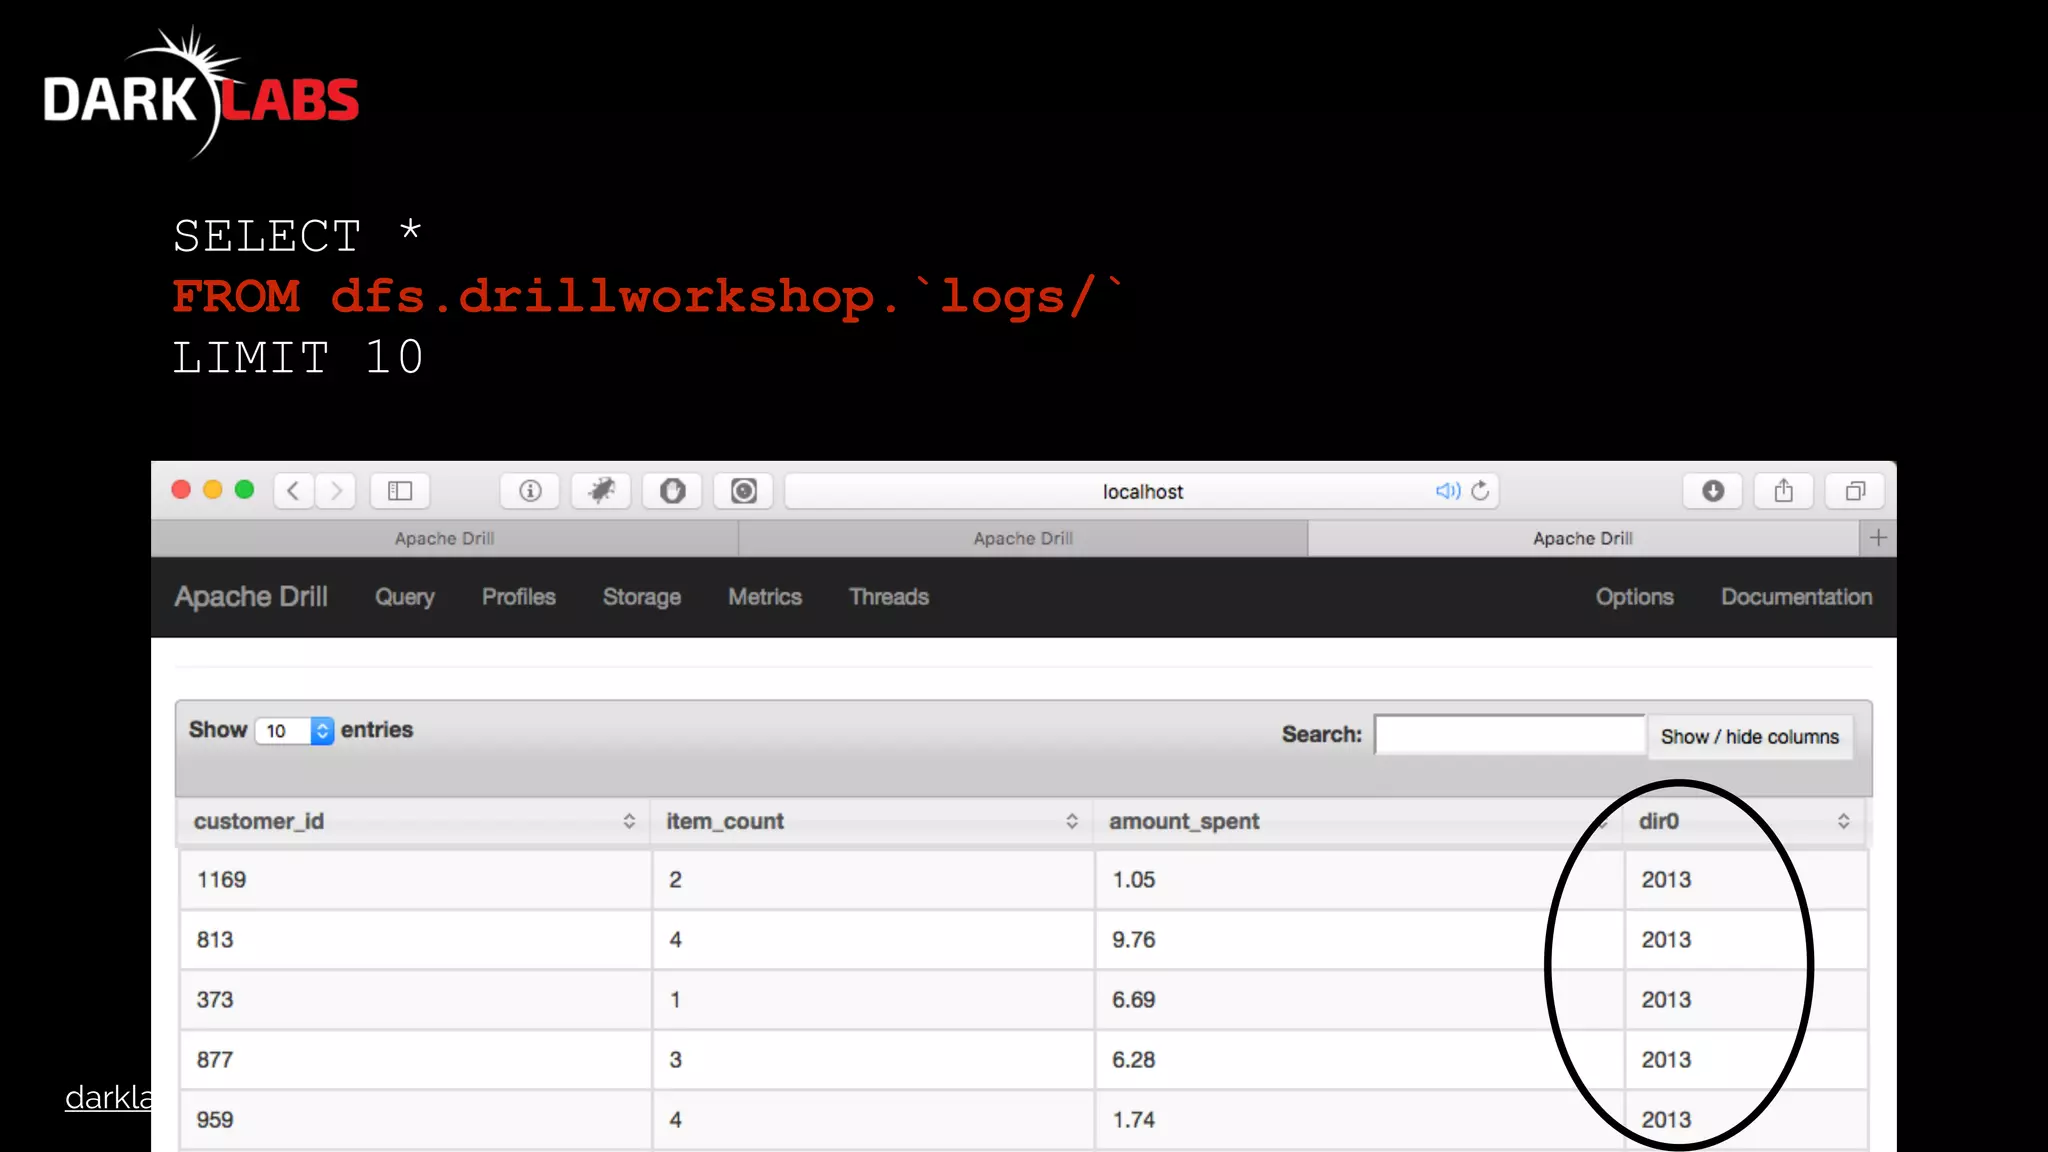Viewport: 2048px width, 1152px height.
Task: Open the Show entries count dropdown
Action: point(295,731)
